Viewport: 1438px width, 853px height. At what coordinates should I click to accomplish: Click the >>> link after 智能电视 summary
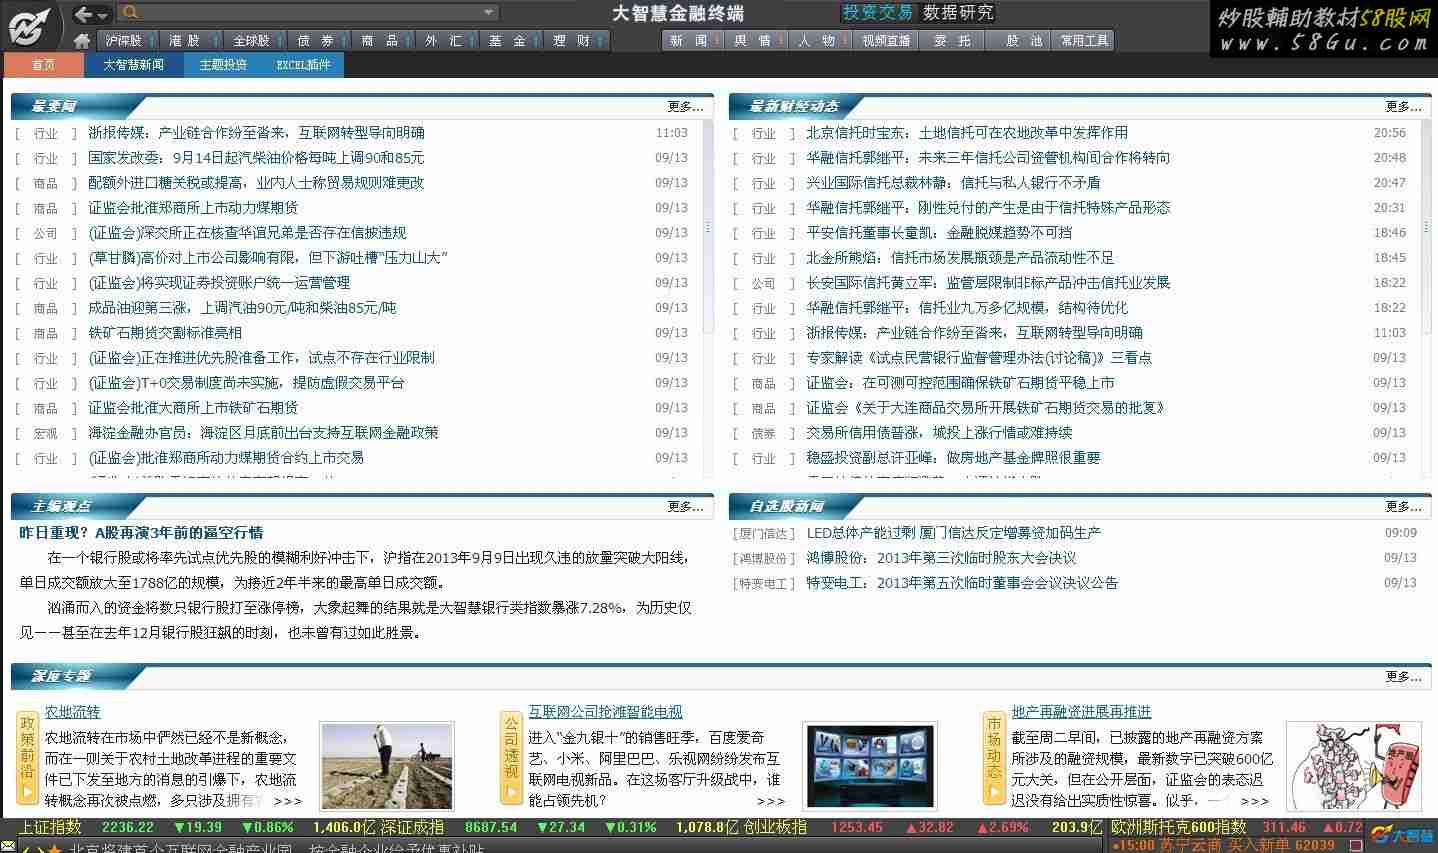pyautogui.click(x=771, y=801)
